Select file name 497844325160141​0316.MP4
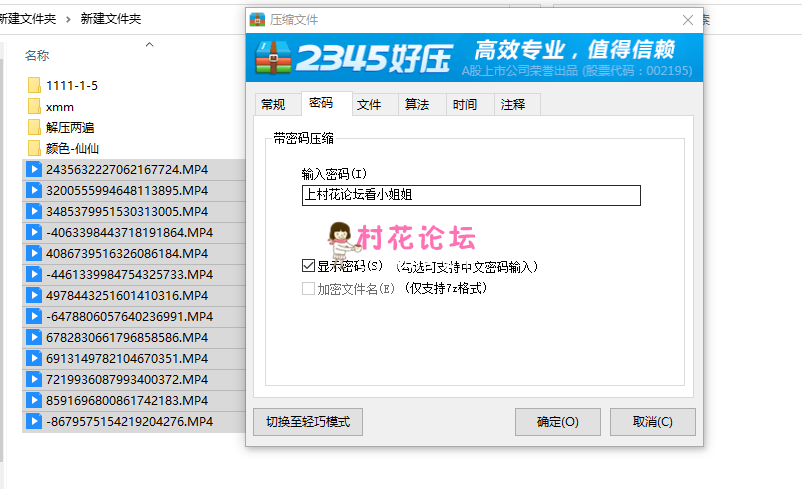The width and height of the screenshot is (802, 489). coord(127,295)
